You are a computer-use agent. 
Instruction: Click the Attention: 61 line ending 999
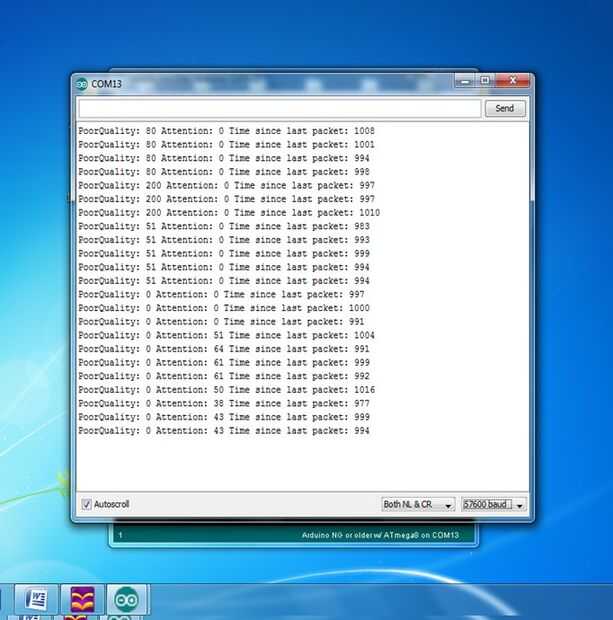click(x=224, y=363)
